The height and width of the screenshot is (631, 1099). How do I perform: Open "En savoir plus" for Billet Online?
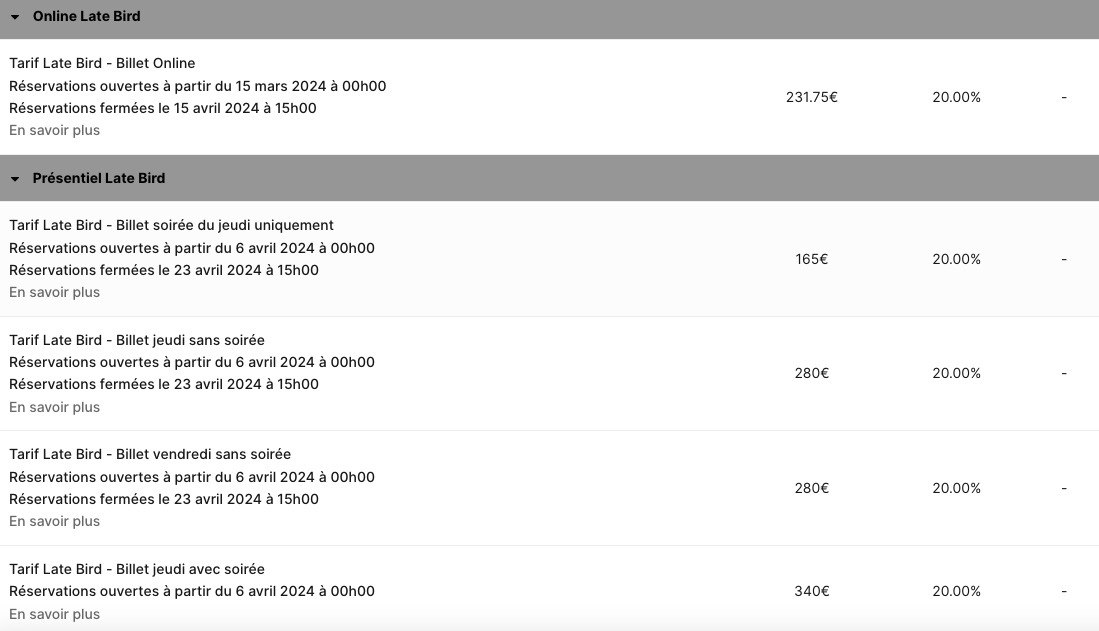point(55,130)
